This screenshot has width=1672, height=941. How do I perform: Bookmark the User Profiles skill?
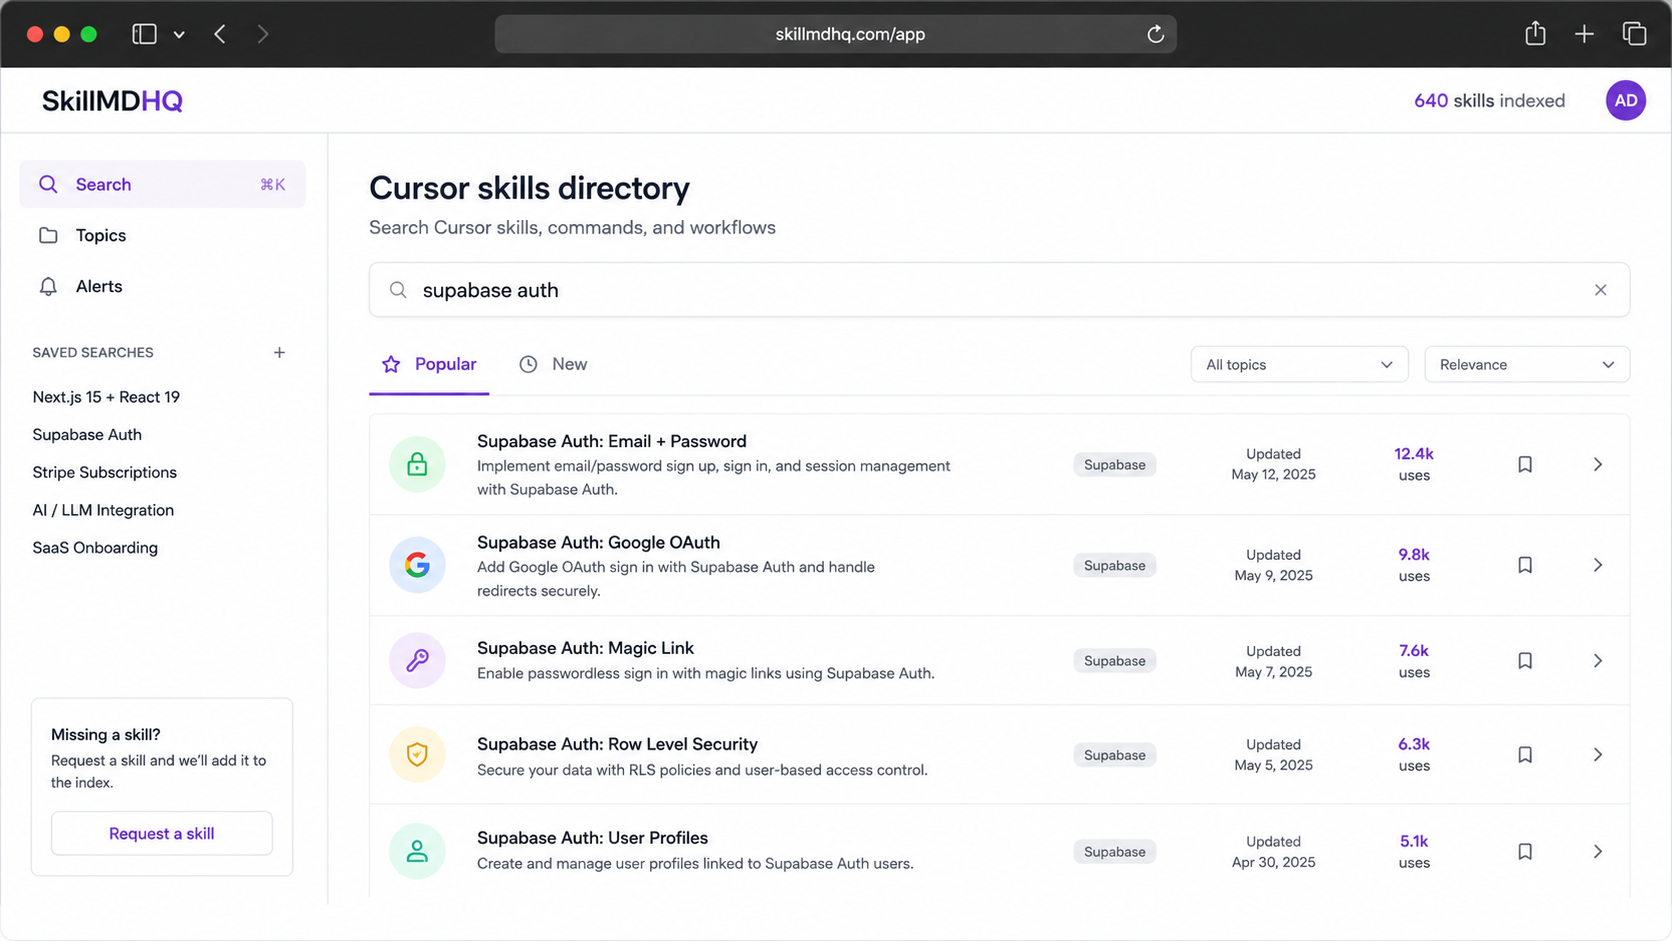click(x=1524, y=851)
